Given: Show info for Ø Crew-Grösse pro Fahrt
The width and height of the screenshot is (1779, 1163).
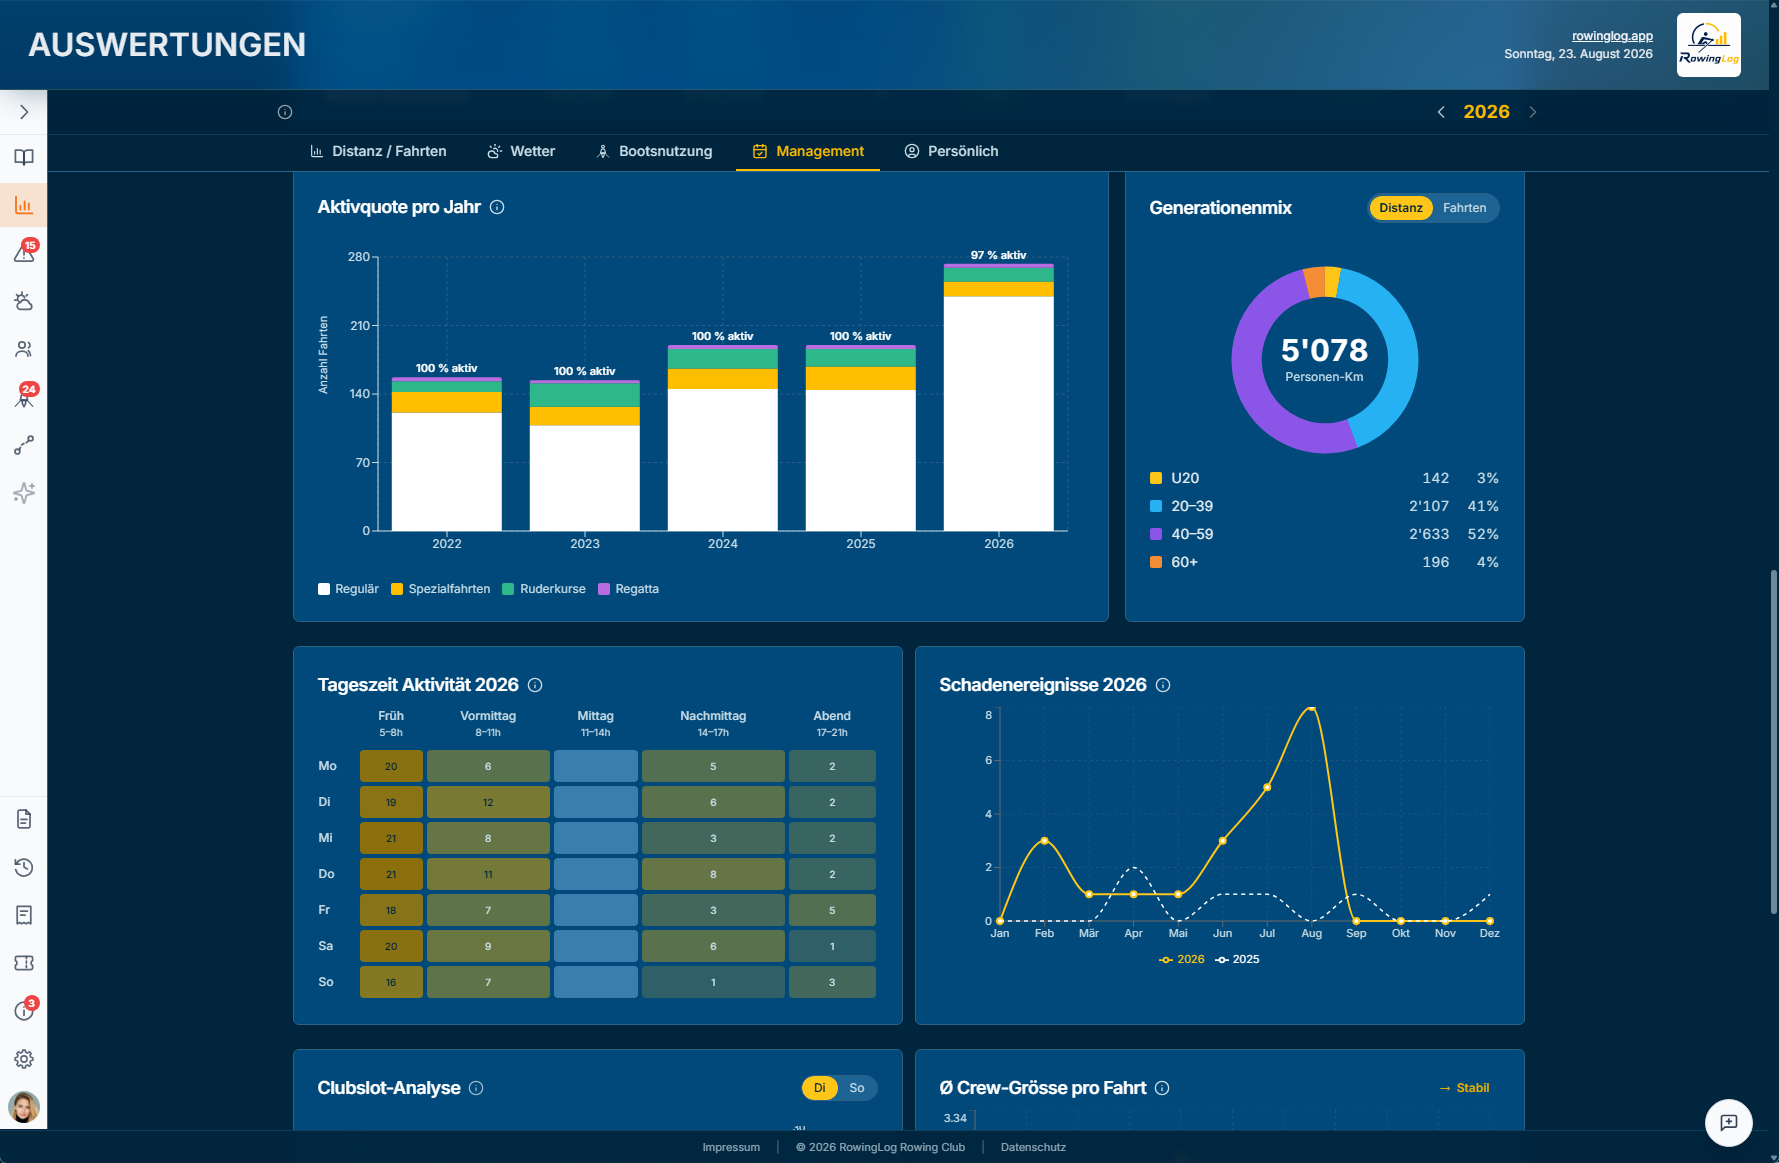Looking at the screenshot, I should tap(1162, 1088).
